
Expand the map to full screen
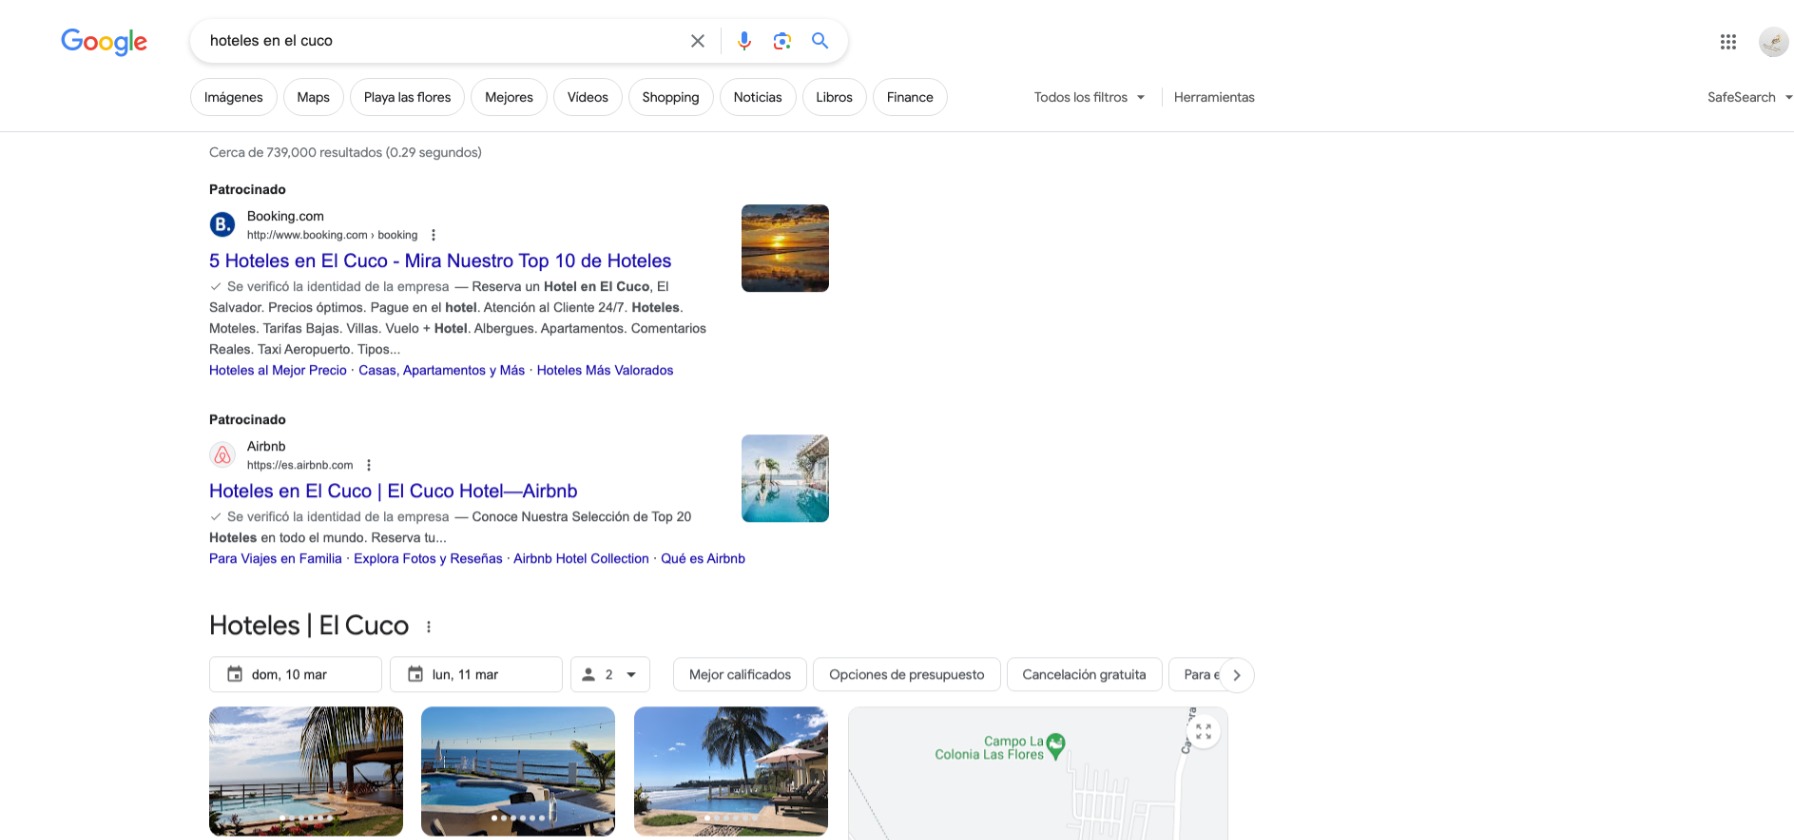[1203, 732]
